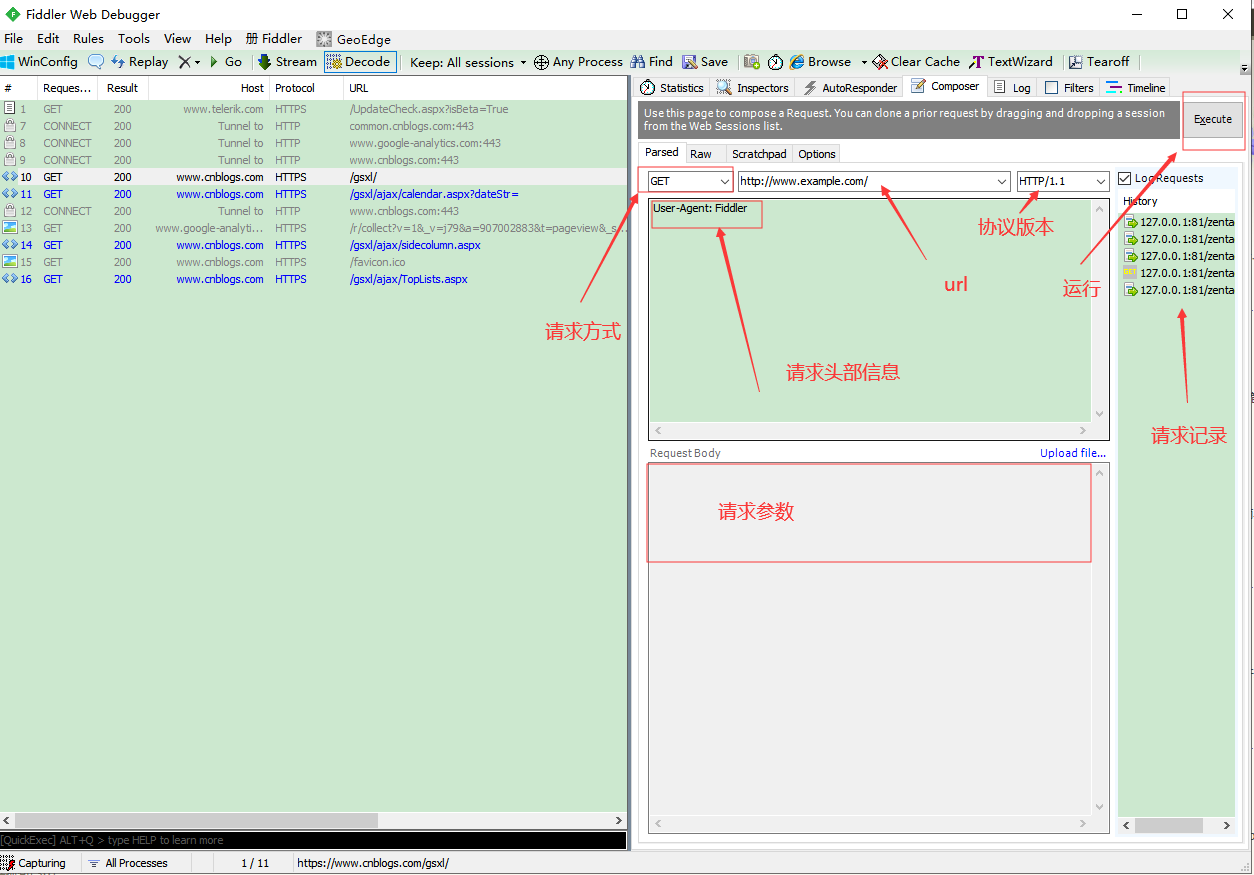Image resolution: width=1254 pixels, height=875 pixels.
Task: Select the Parsed sub-tab
Action: coord(662,152)
